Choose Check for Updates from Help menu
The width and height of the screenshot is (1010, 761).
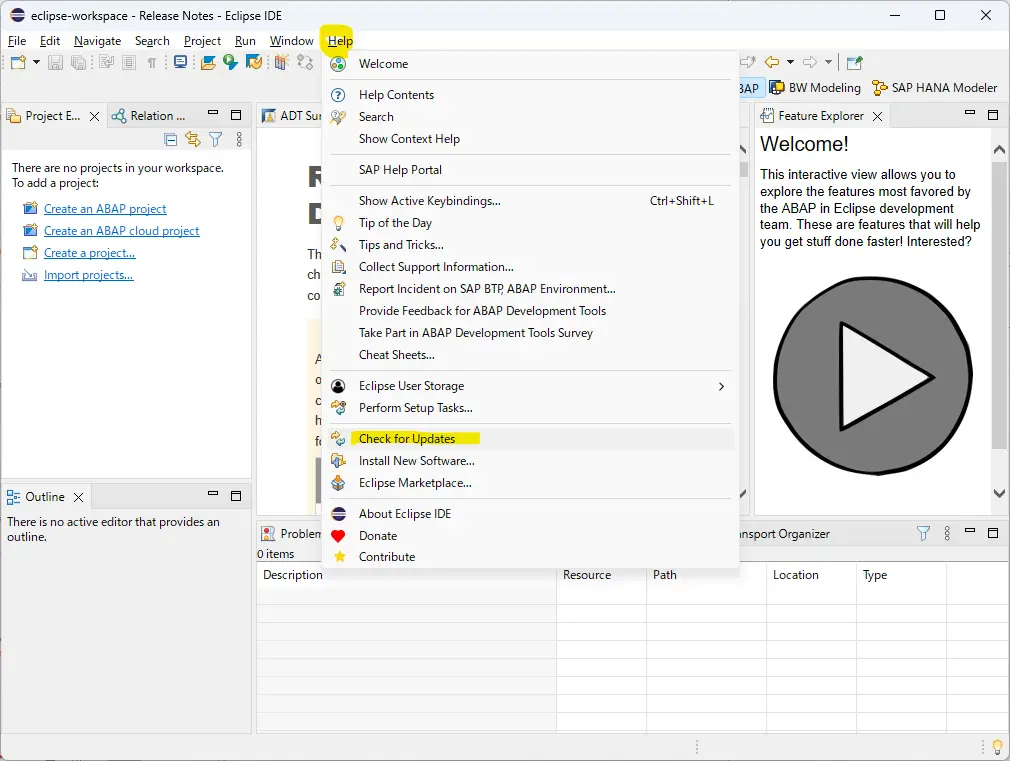coord(531,439)
